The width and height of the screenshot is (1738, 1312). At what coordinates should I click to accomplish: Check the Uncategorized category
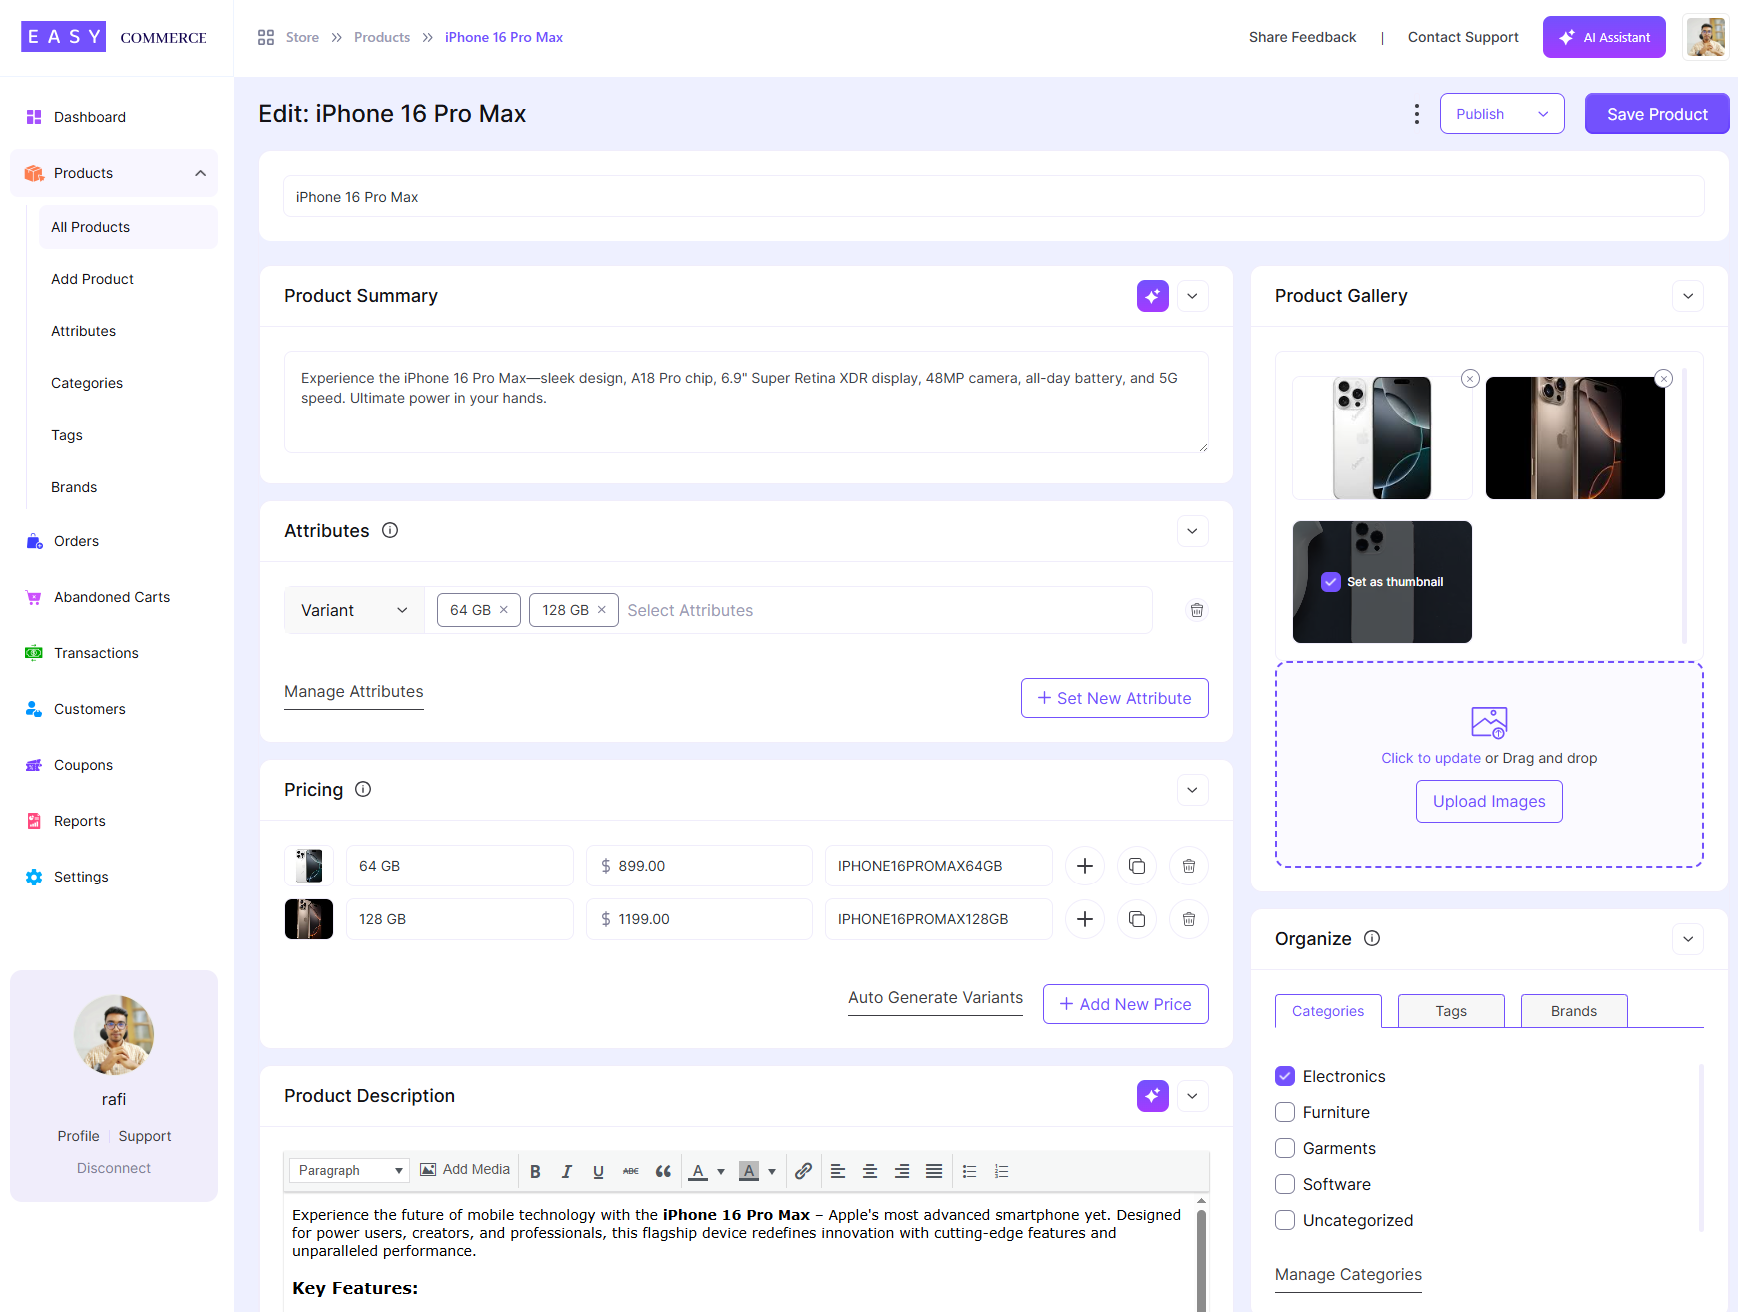point(1285,1220)
